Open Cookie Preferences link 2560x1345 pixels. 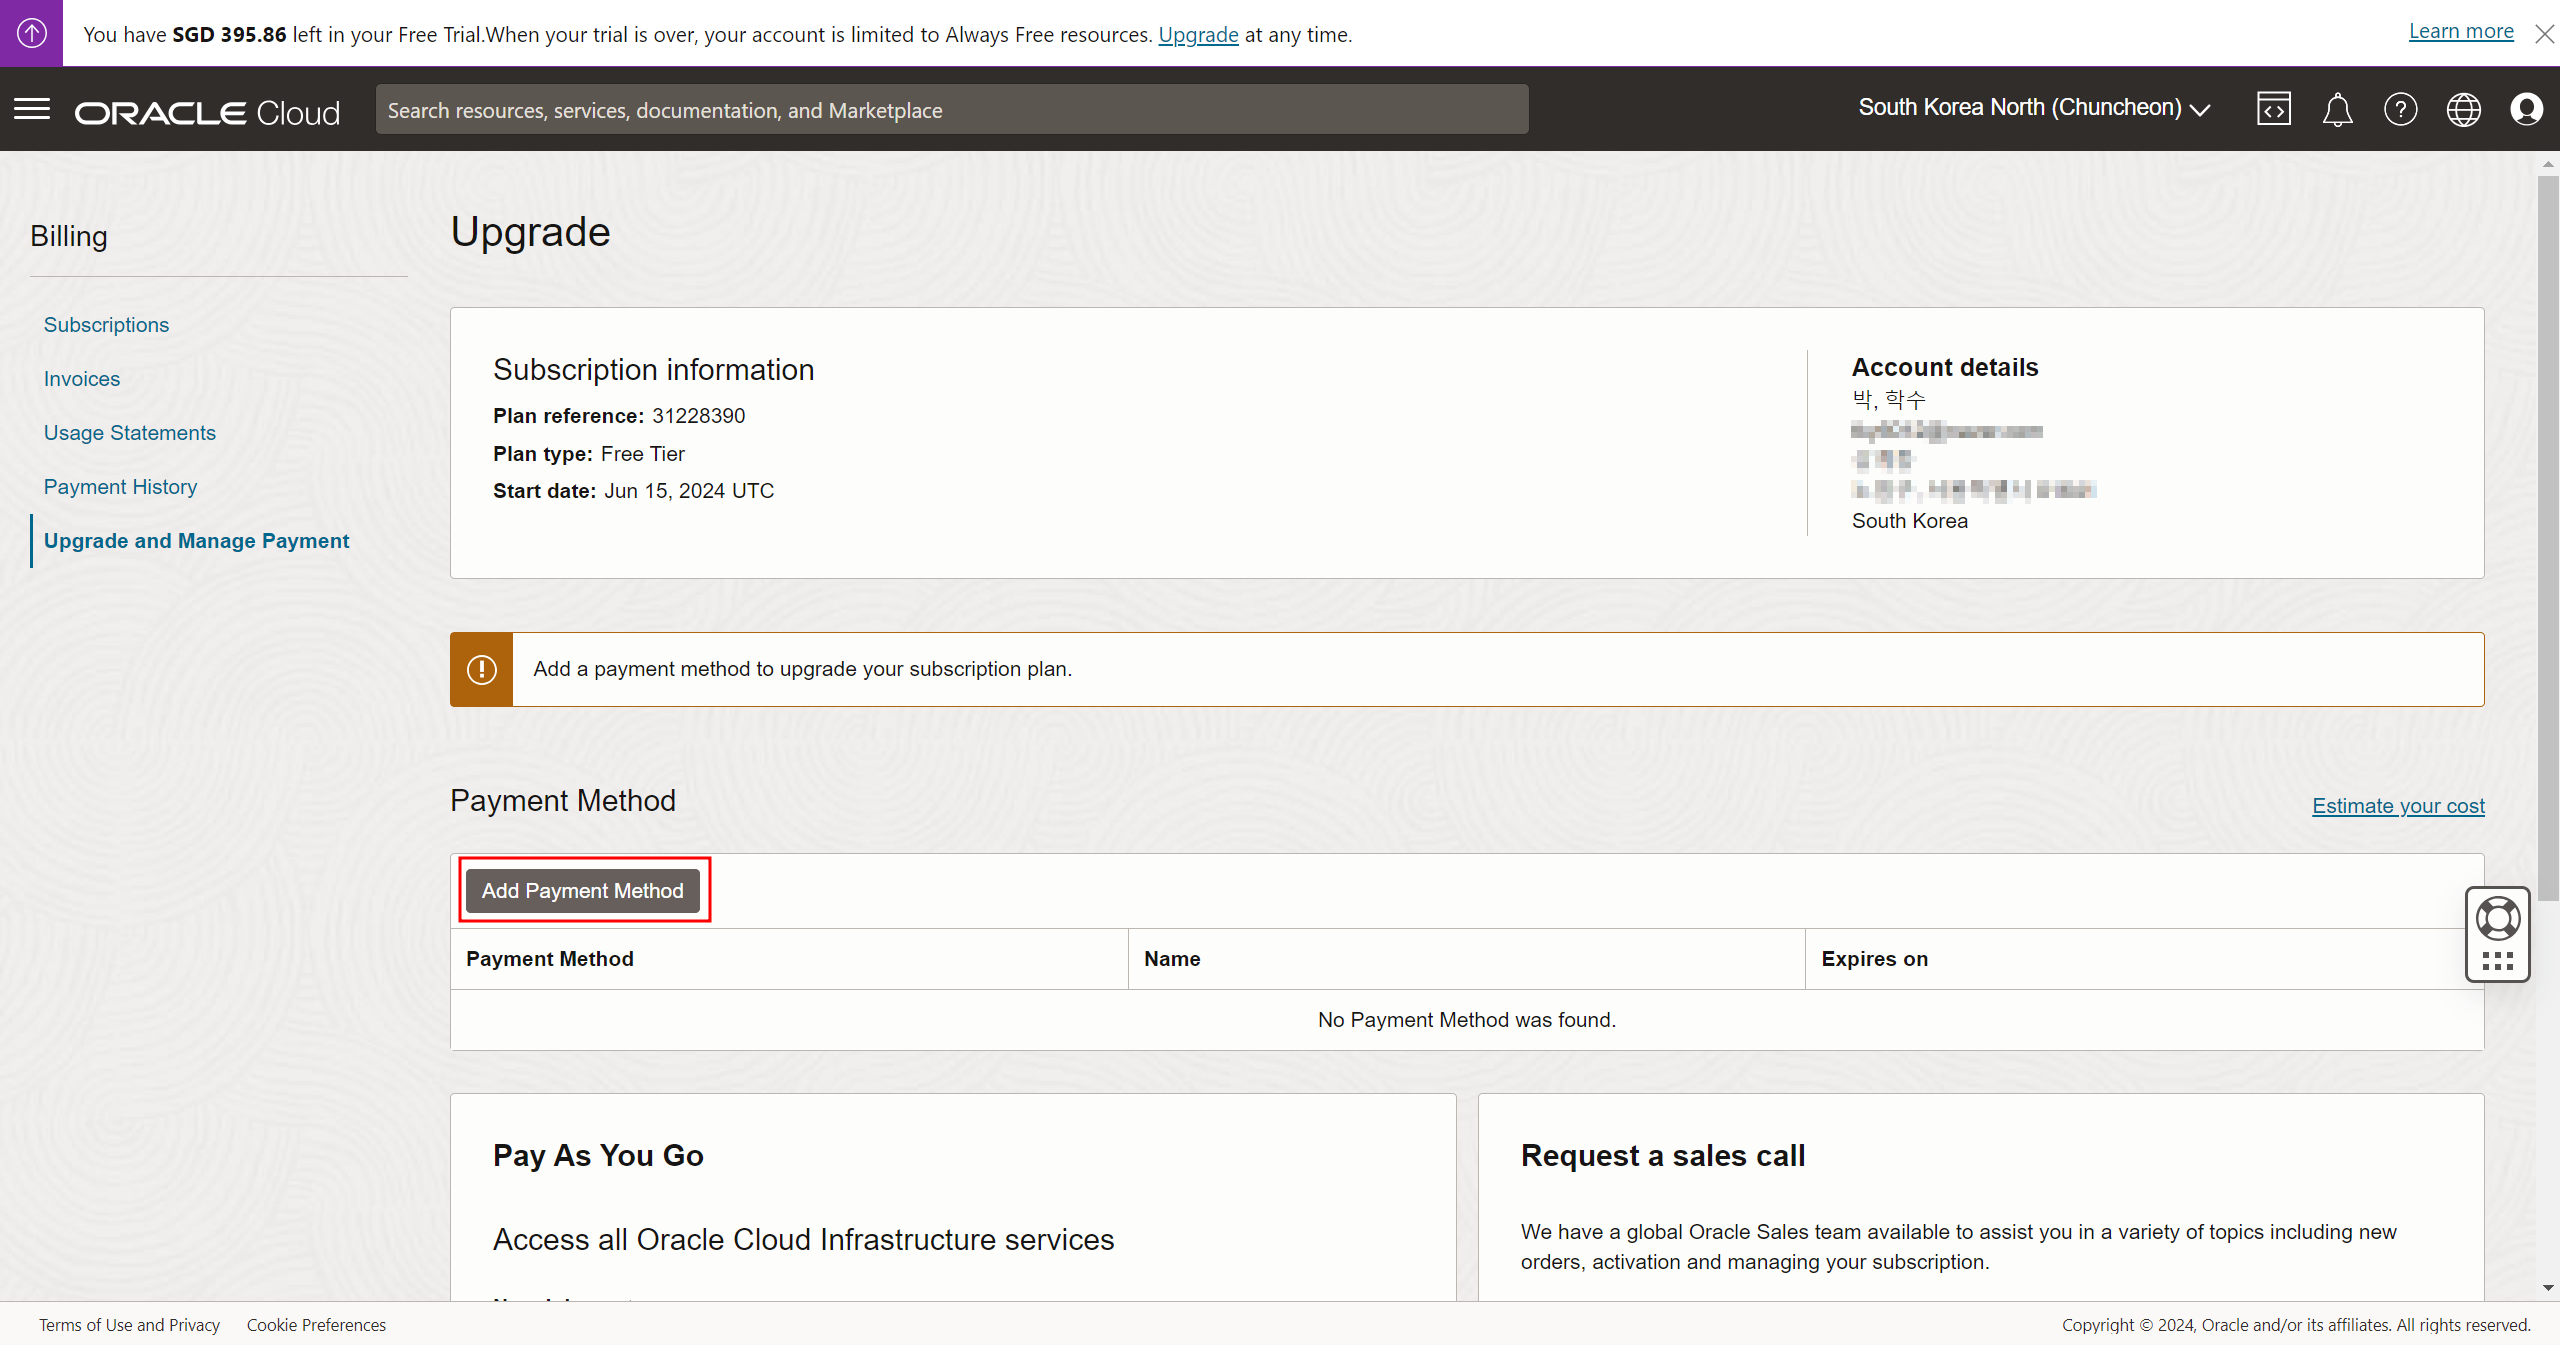316,1325
